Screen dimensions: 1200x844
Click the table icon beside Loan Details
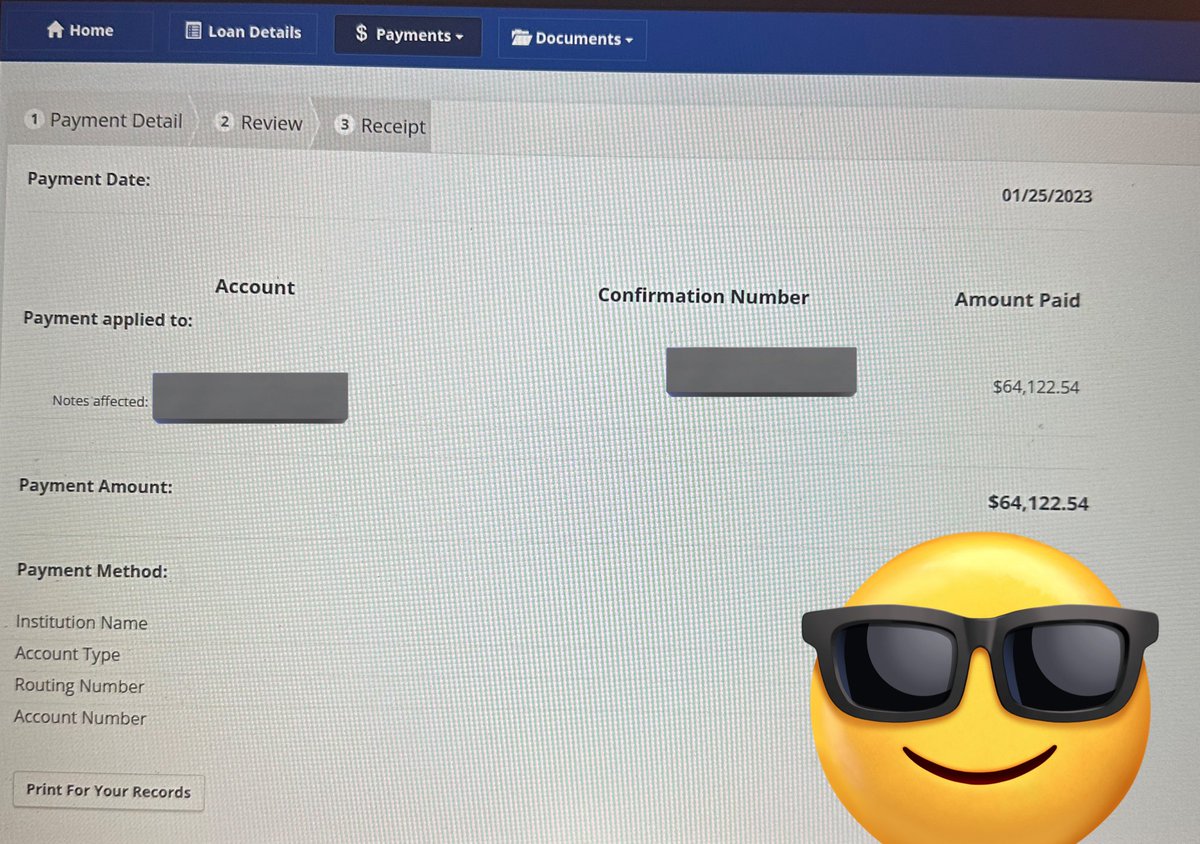coord(194,31)
